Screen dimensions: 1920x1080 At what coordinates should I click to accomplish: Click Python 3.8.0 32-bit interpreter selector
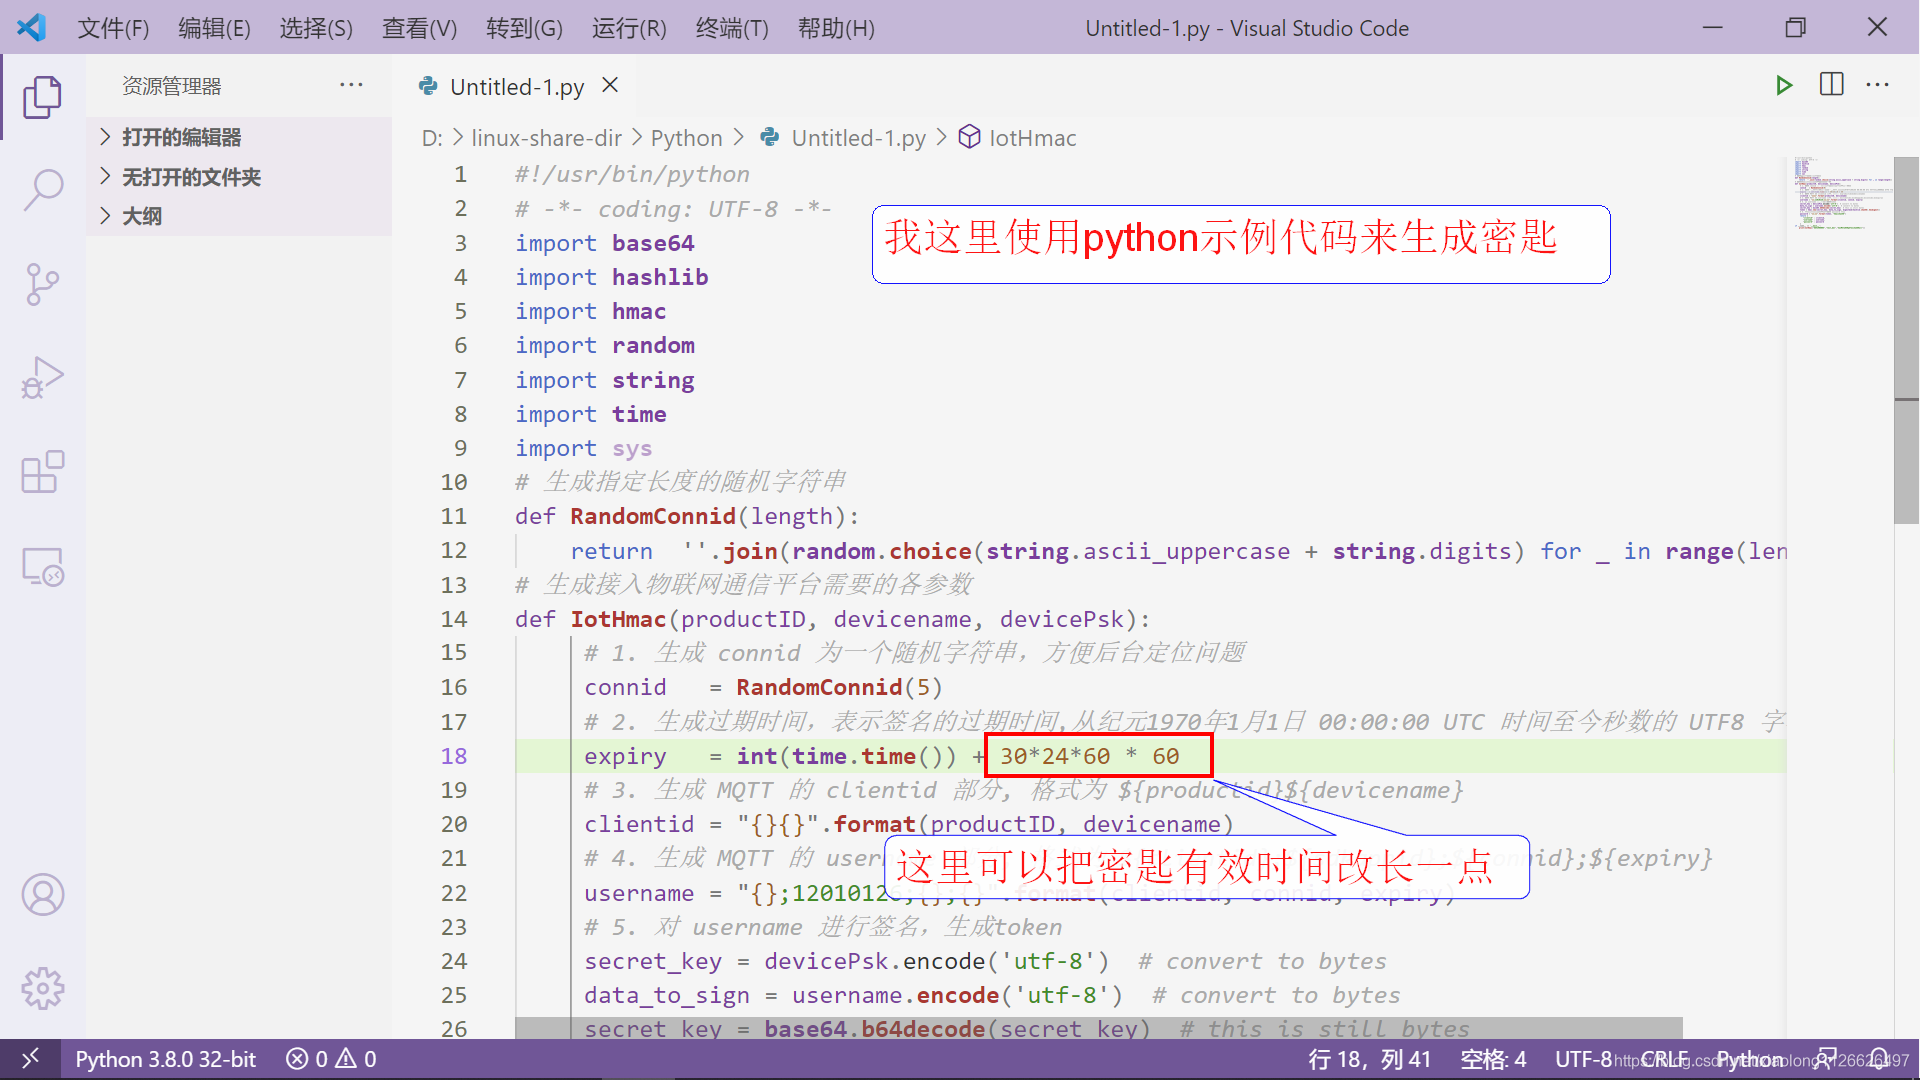coord(165,1059)
